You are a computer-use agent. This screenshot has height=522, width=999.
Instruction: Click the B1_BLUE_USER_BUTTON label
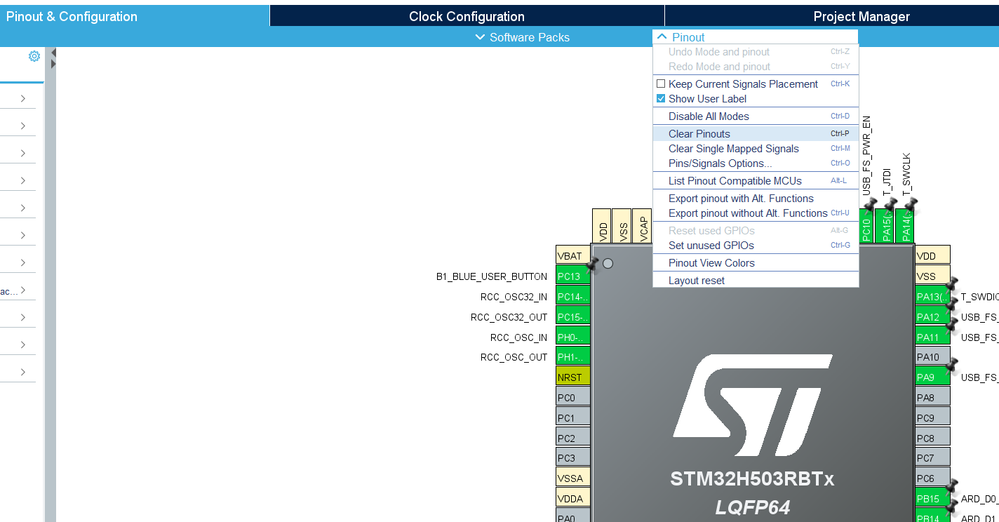click(x=491, y=277)
